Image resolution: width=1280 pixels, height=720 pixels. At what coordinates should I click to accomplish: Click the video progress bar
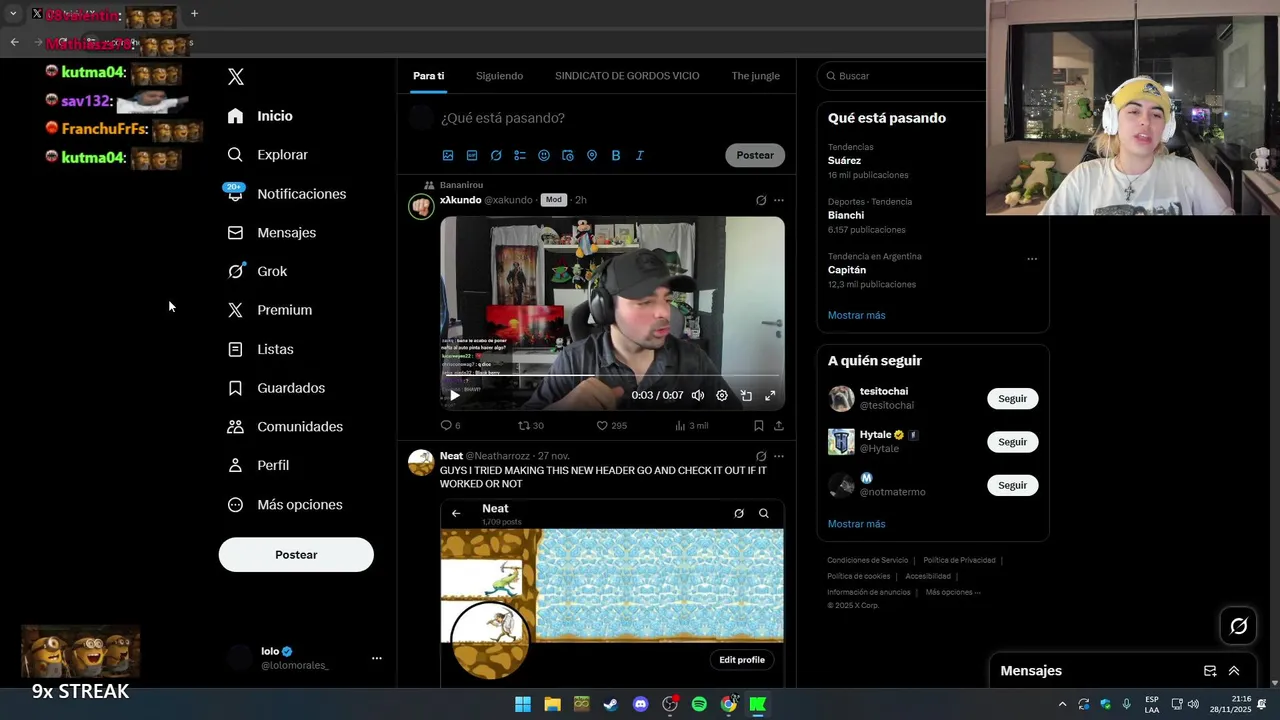tap(612, 376)
